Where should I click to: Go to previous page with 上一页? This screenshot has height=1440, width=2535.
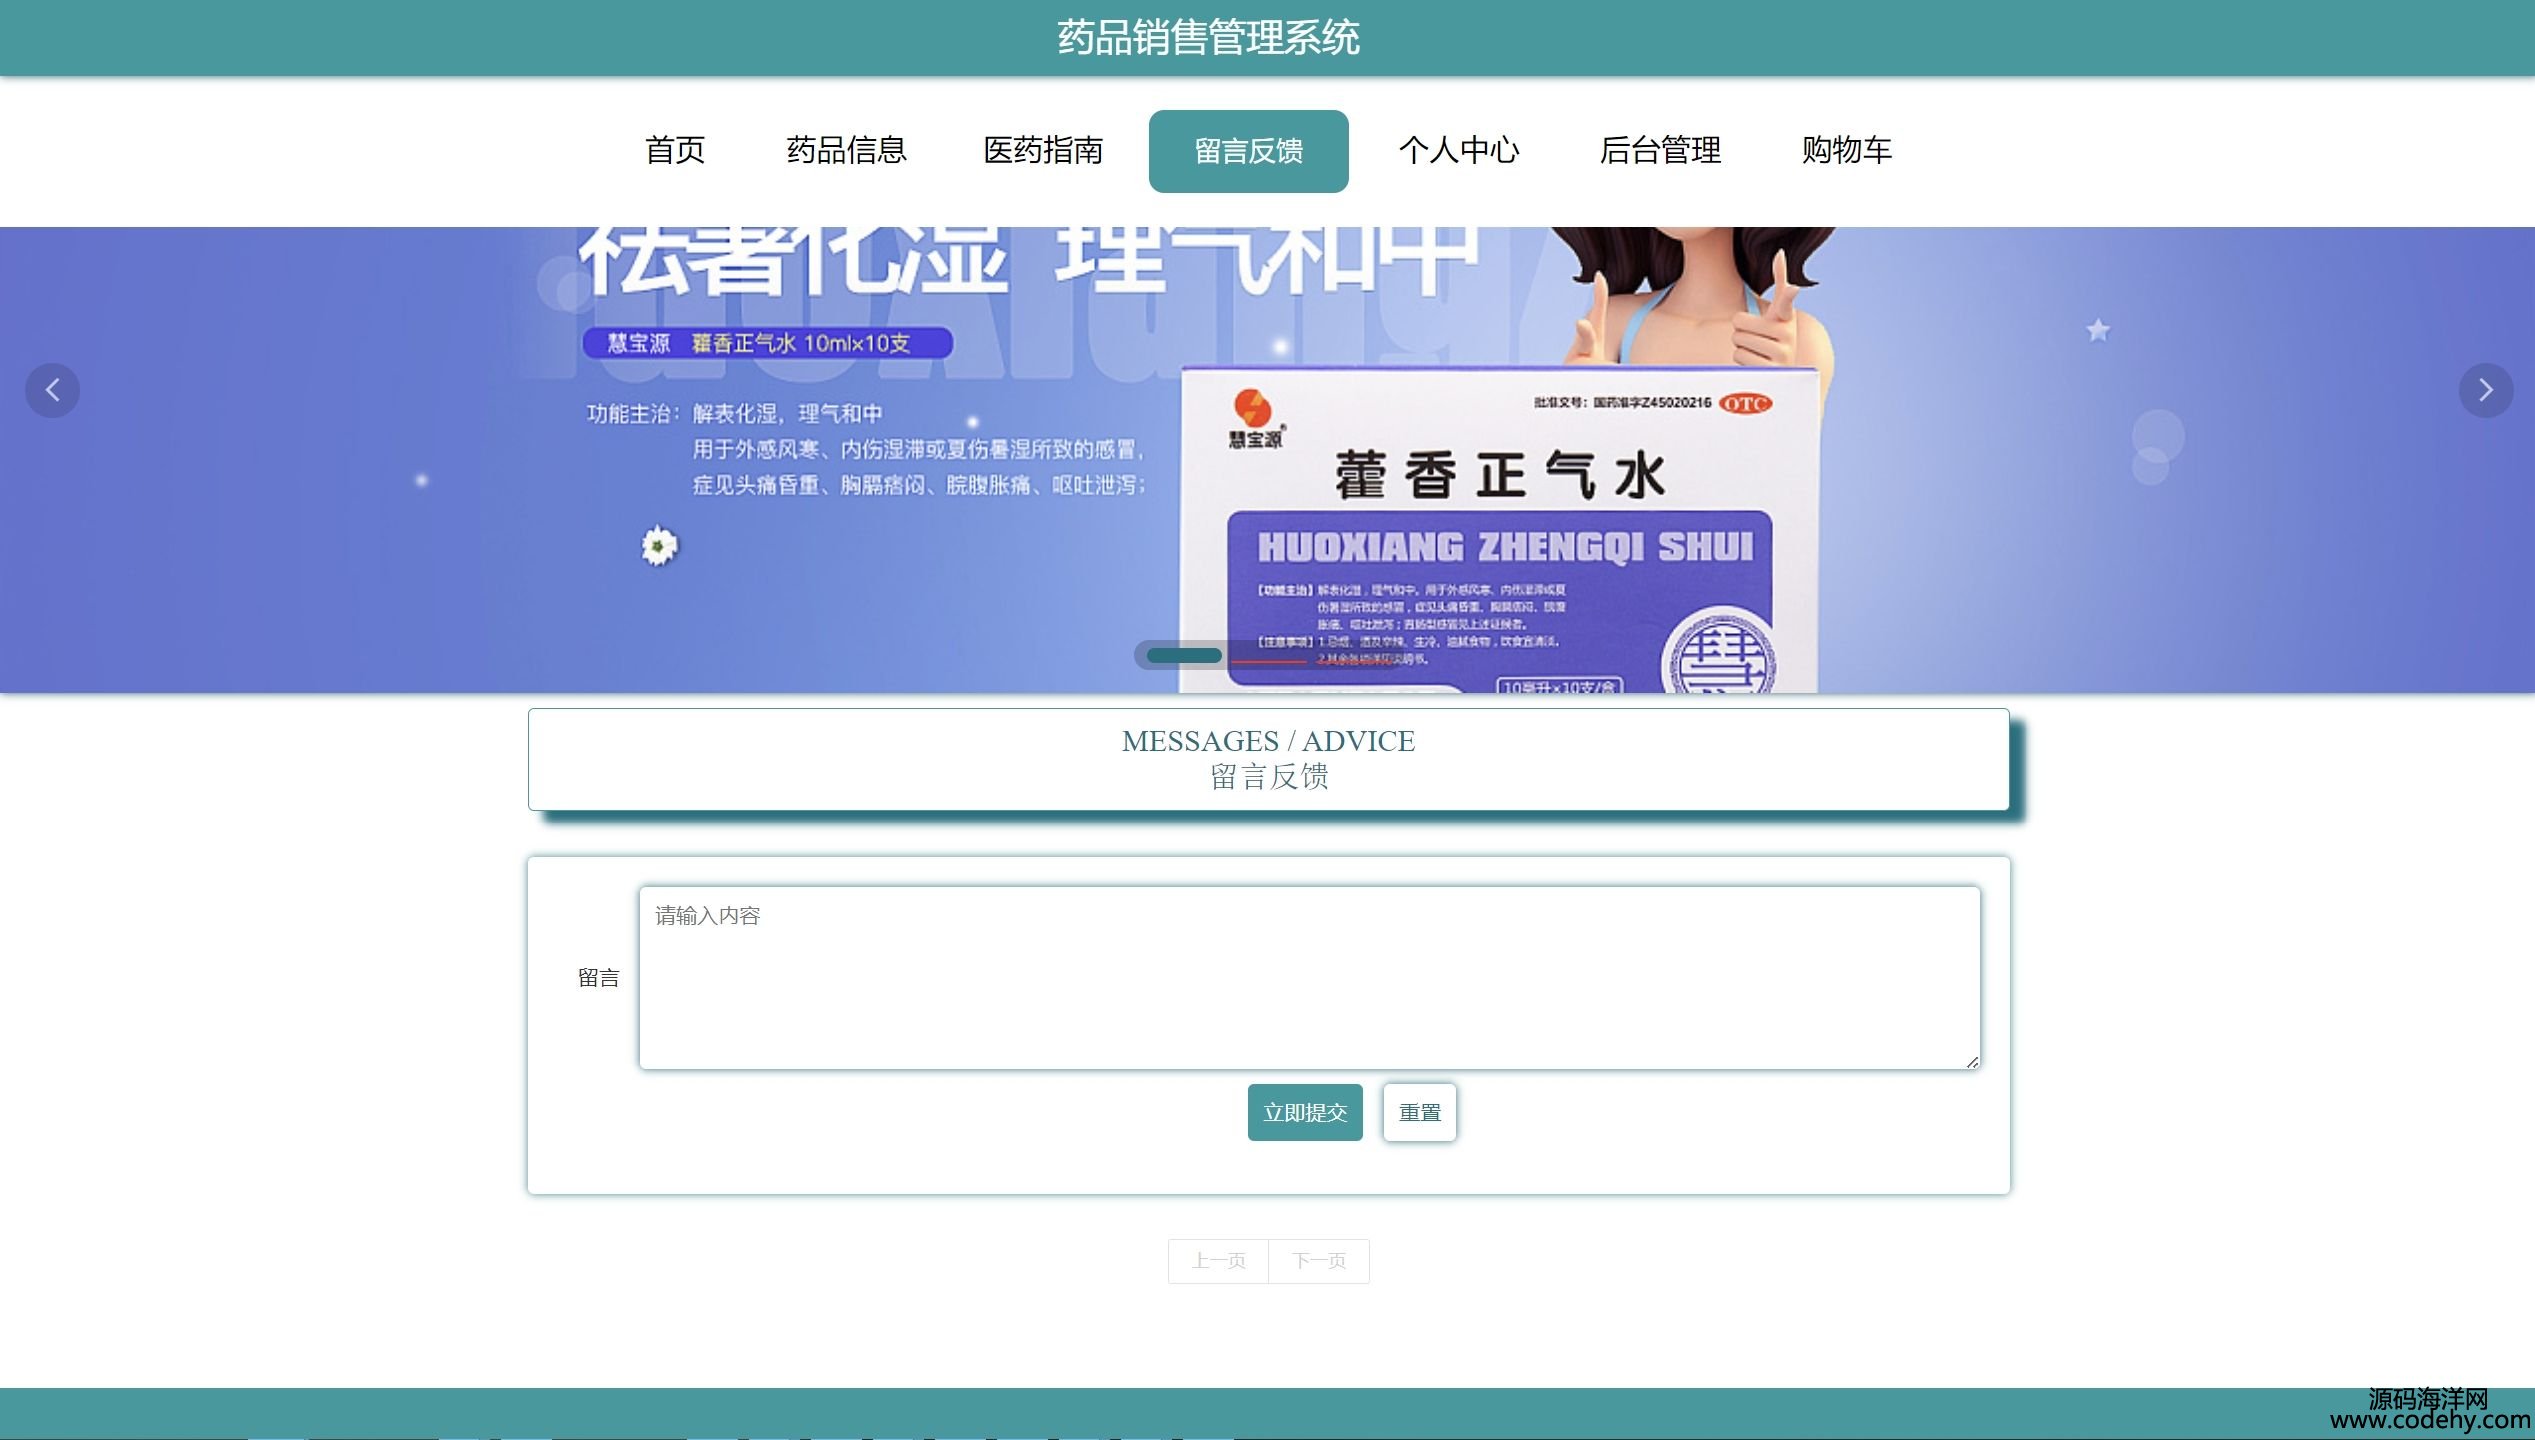pyautogui.click(x=1218, y=1261)
